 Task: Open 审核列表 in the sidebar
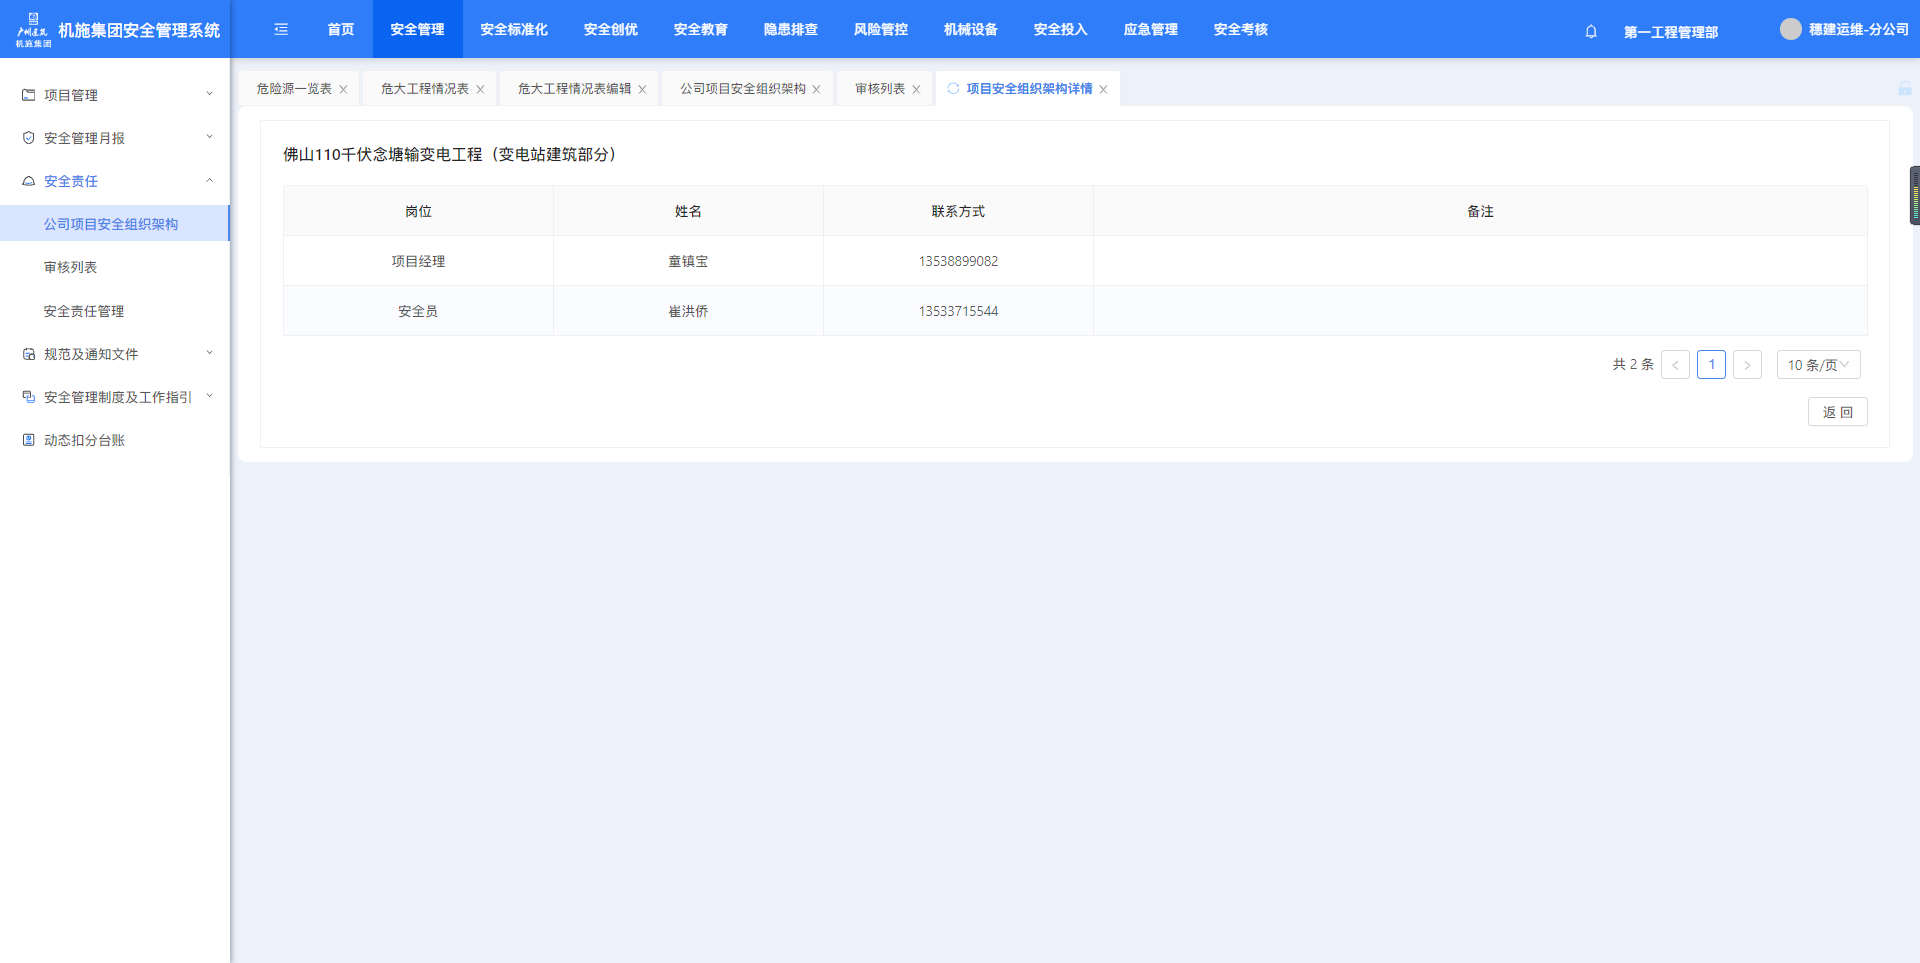pos(70,267)
